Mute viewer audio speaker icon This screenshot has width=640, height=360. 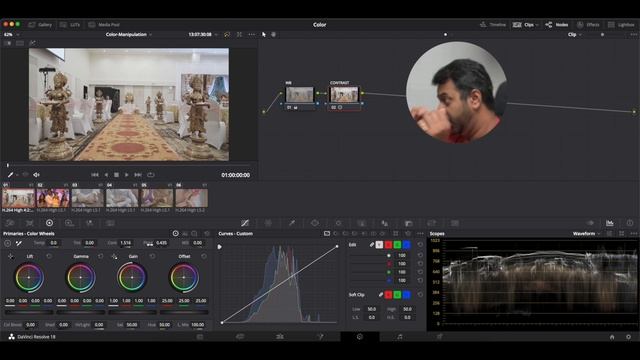point(36,175)
